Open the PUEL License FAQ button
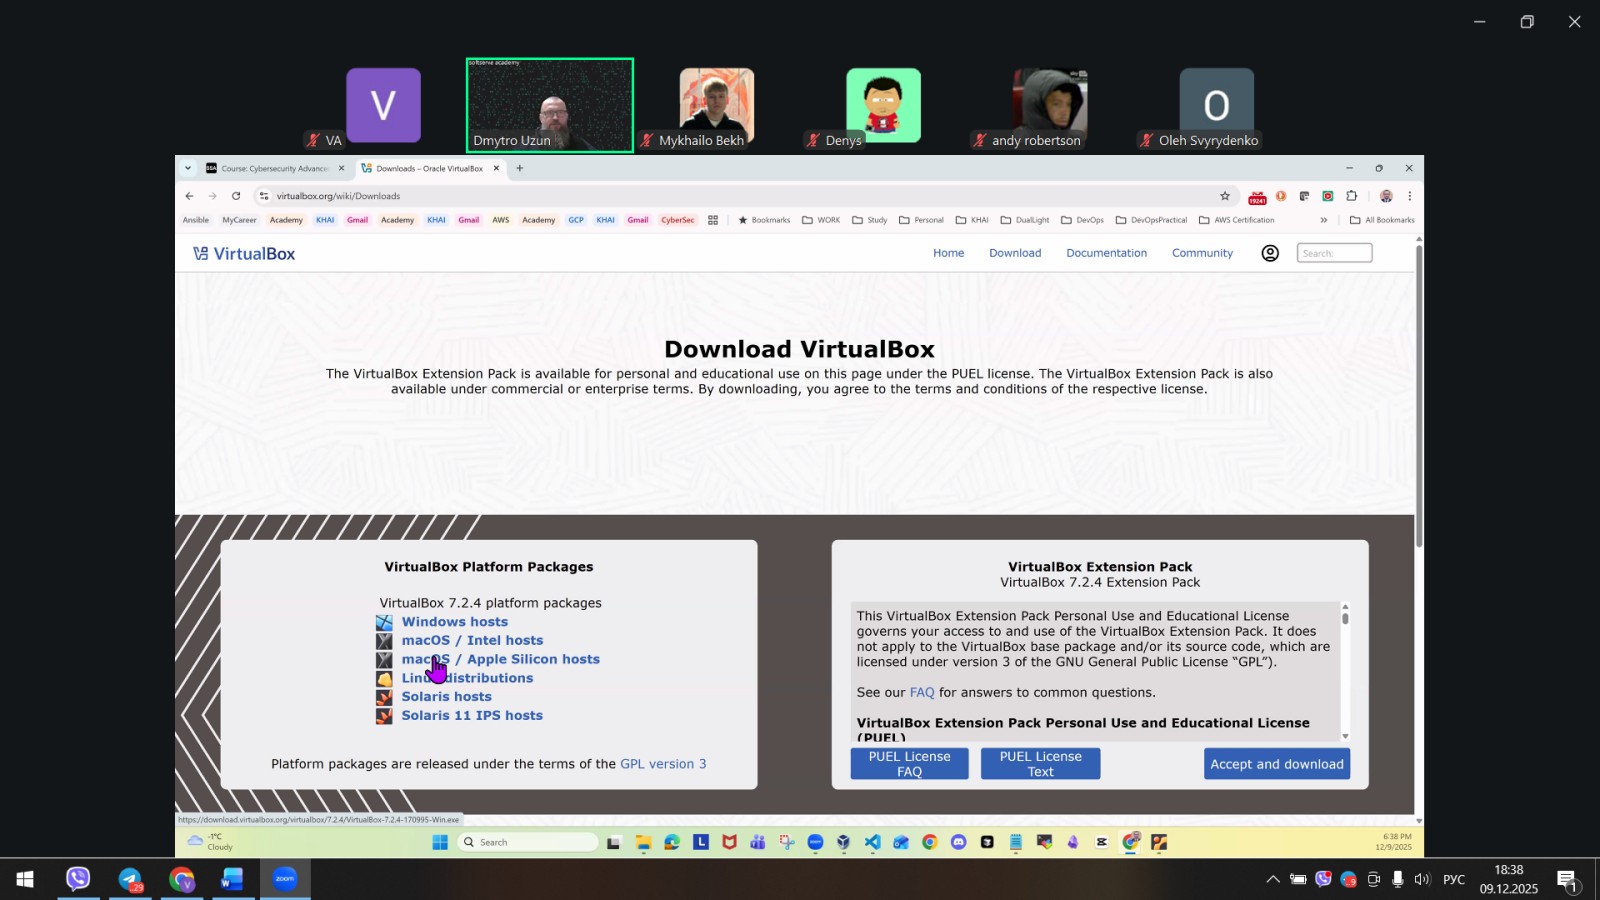This screenshot has height=900, width=1600. click(x=909, y=764)
